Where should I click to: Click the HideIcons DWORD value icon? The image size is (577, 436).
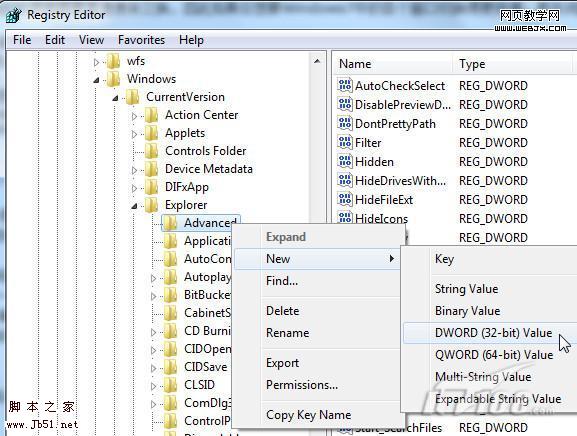click(x=345, y=218)
